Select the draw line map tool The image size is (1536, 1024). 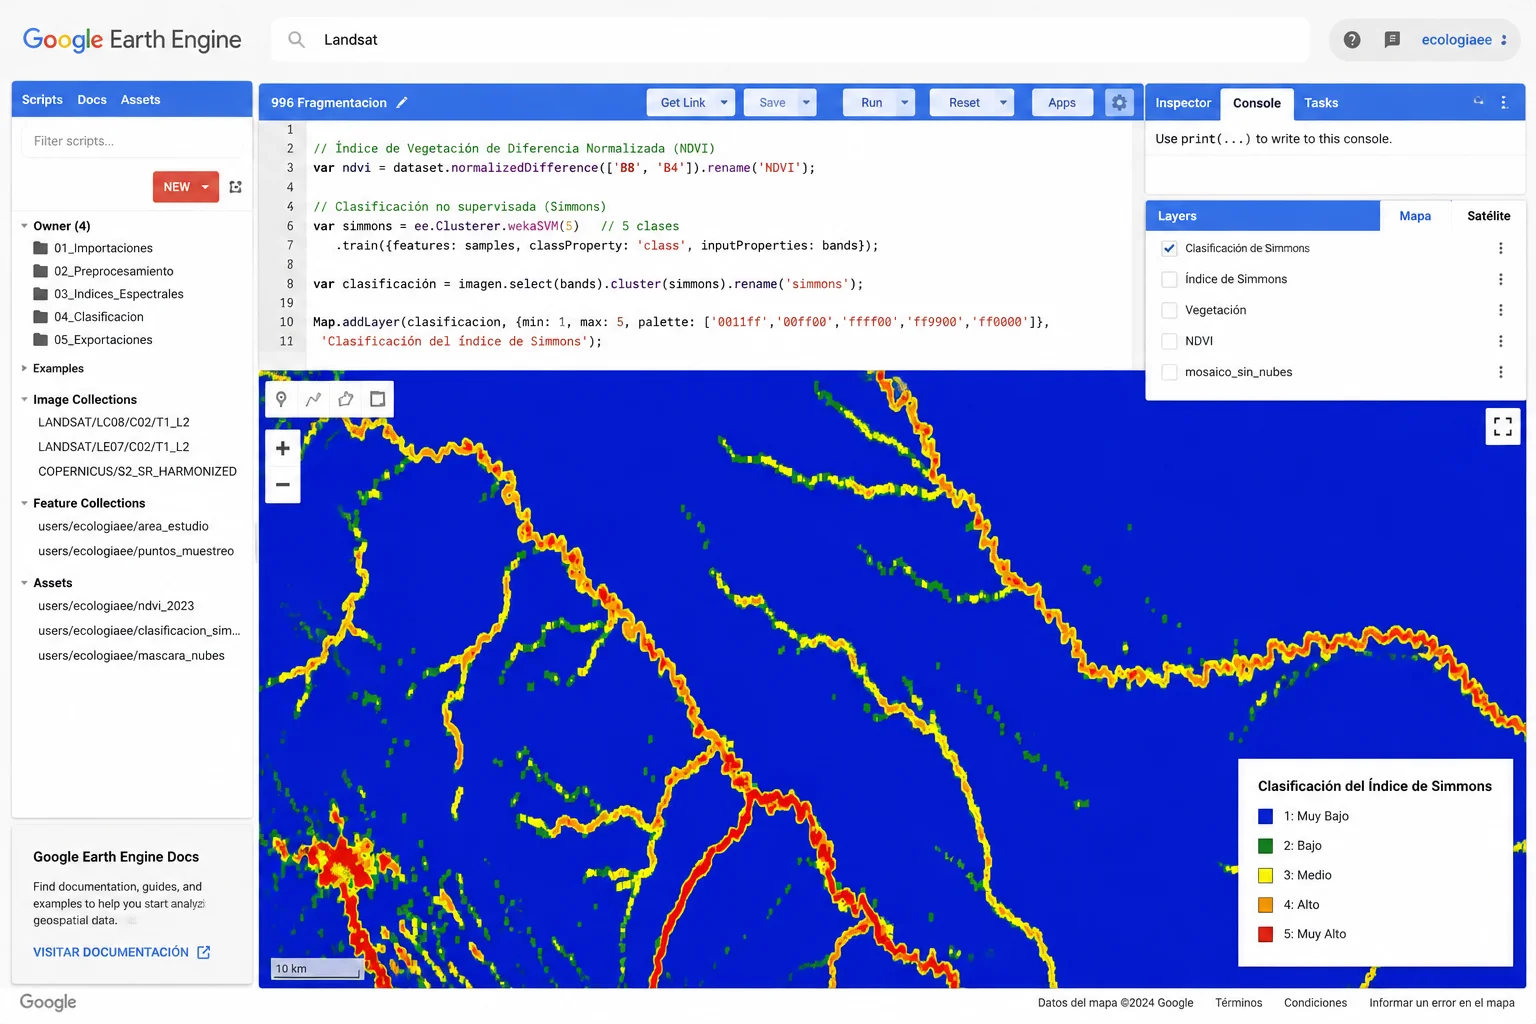coord(313,399)
